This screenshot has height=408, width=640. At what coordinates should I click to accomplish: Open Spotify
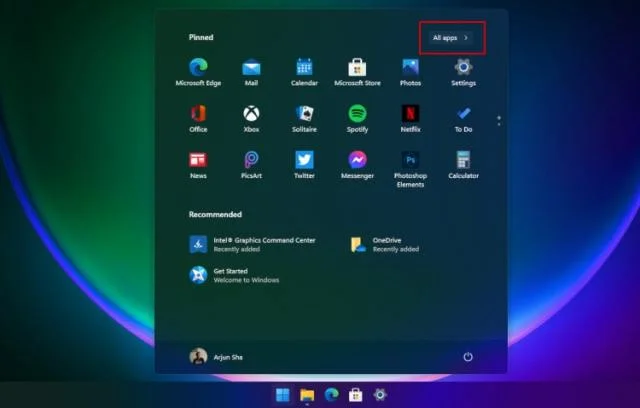(x=357, y=119)
